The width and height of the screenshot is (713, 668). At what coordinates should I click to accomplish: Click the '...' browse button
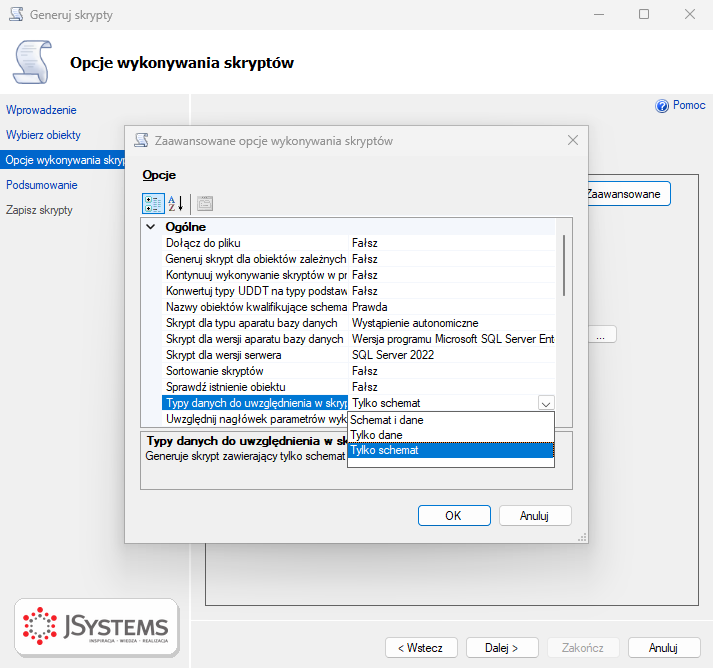coord(603,334)
